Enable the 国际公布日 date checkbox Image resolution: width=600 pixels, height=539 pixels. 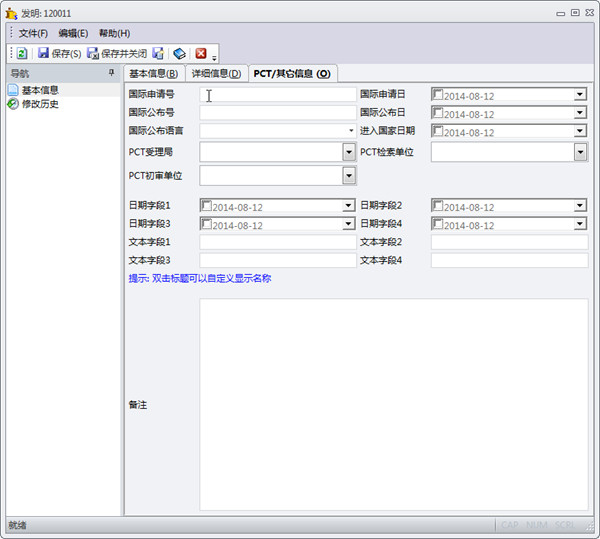[438, 112]
